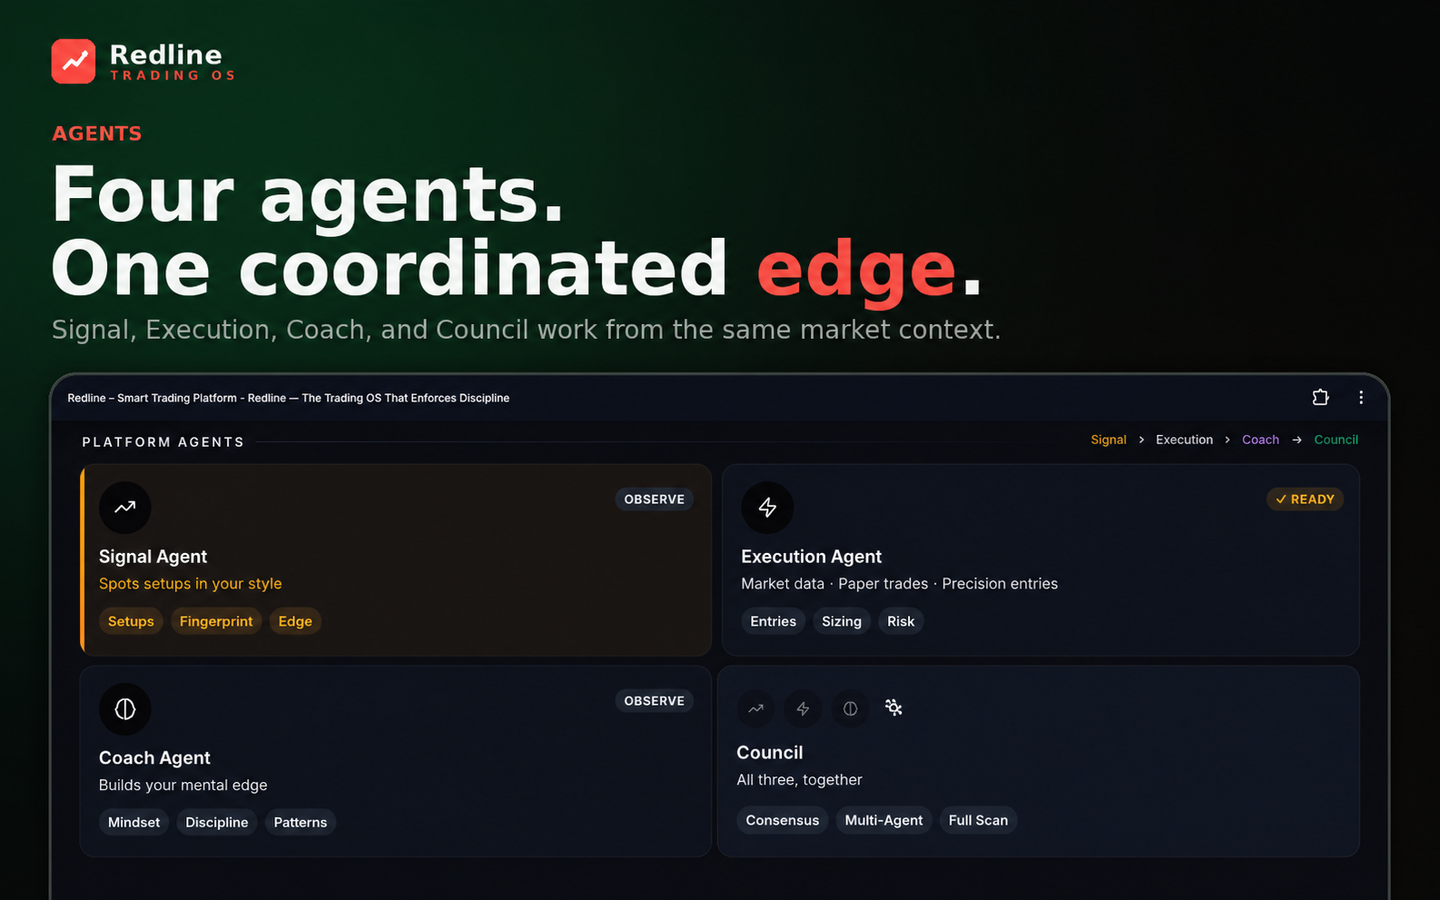This screenshot has height=900, width=1440.
Task: Click the browser tab title text
Action: click(288, 398)
